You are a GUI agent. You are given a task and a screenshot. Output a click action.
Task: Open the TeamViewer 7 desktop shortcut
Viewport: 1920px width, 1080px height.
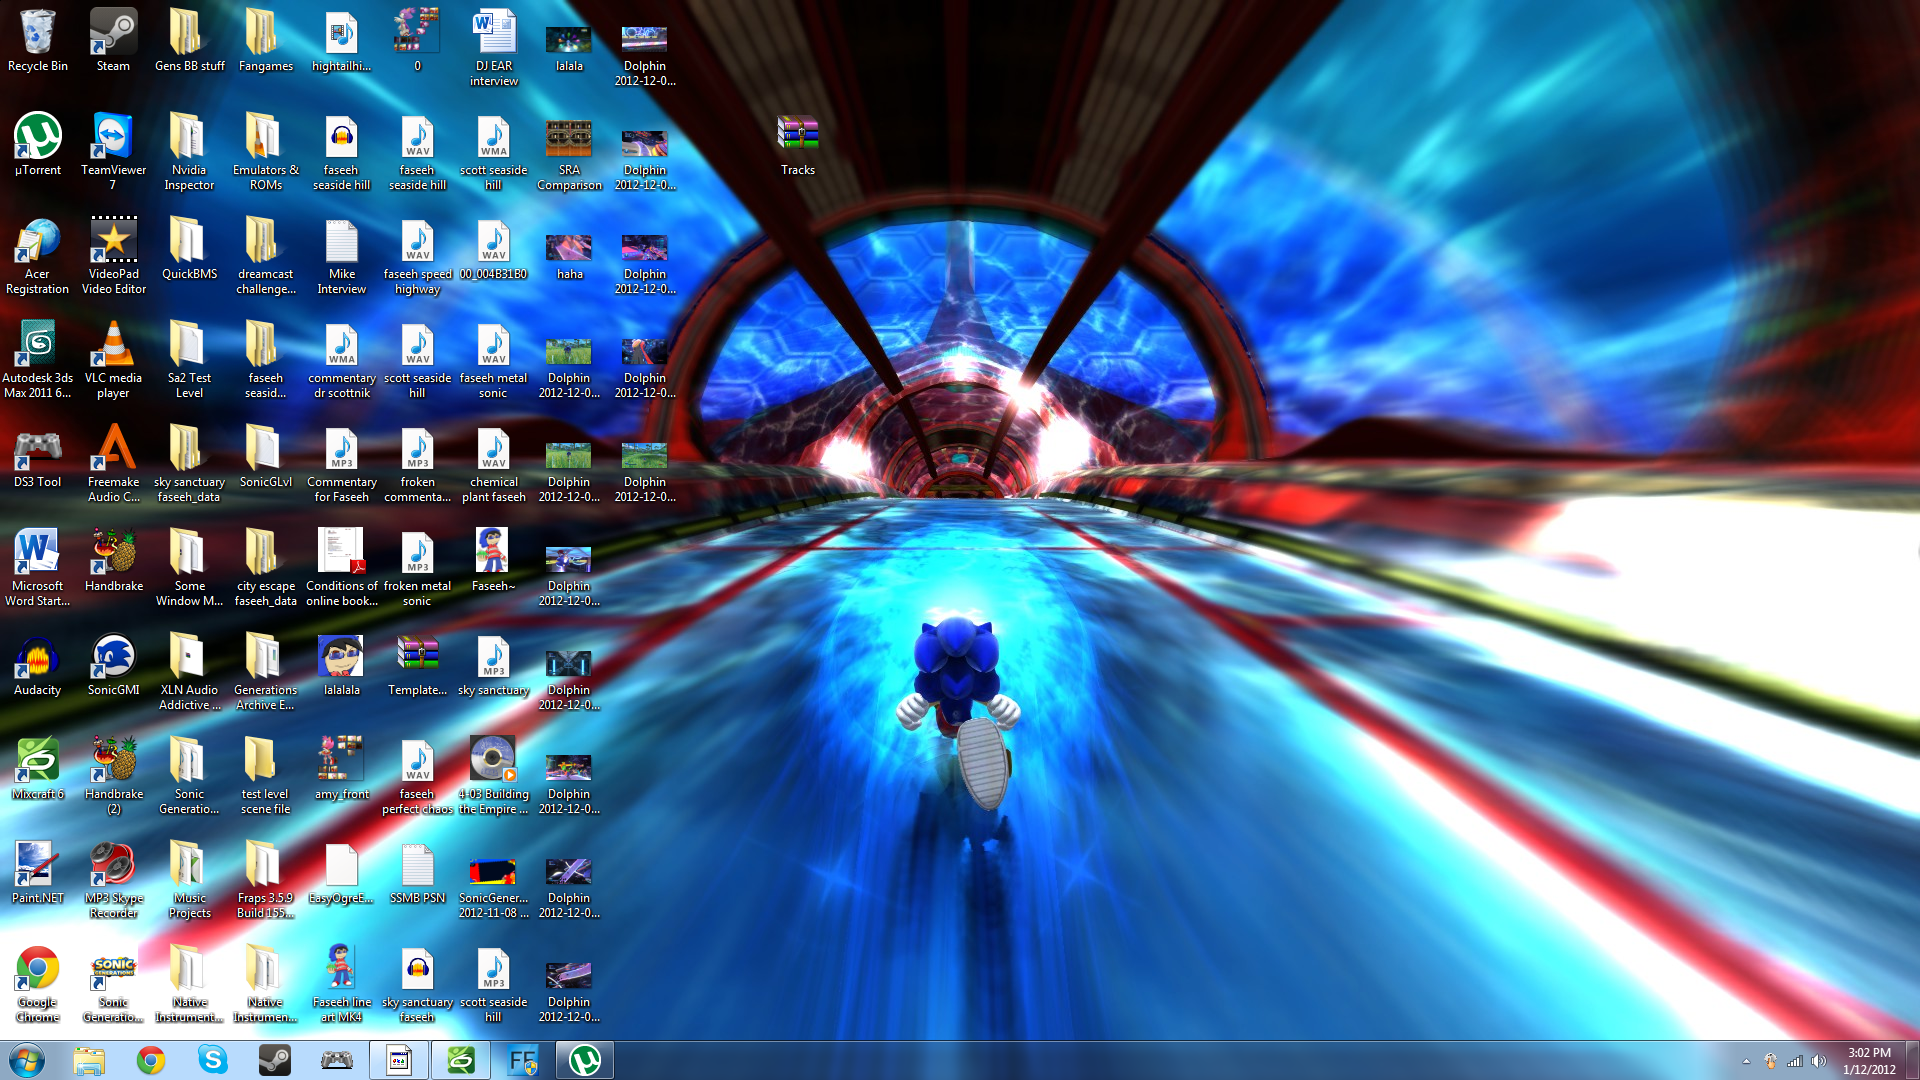tap(113, 152)
